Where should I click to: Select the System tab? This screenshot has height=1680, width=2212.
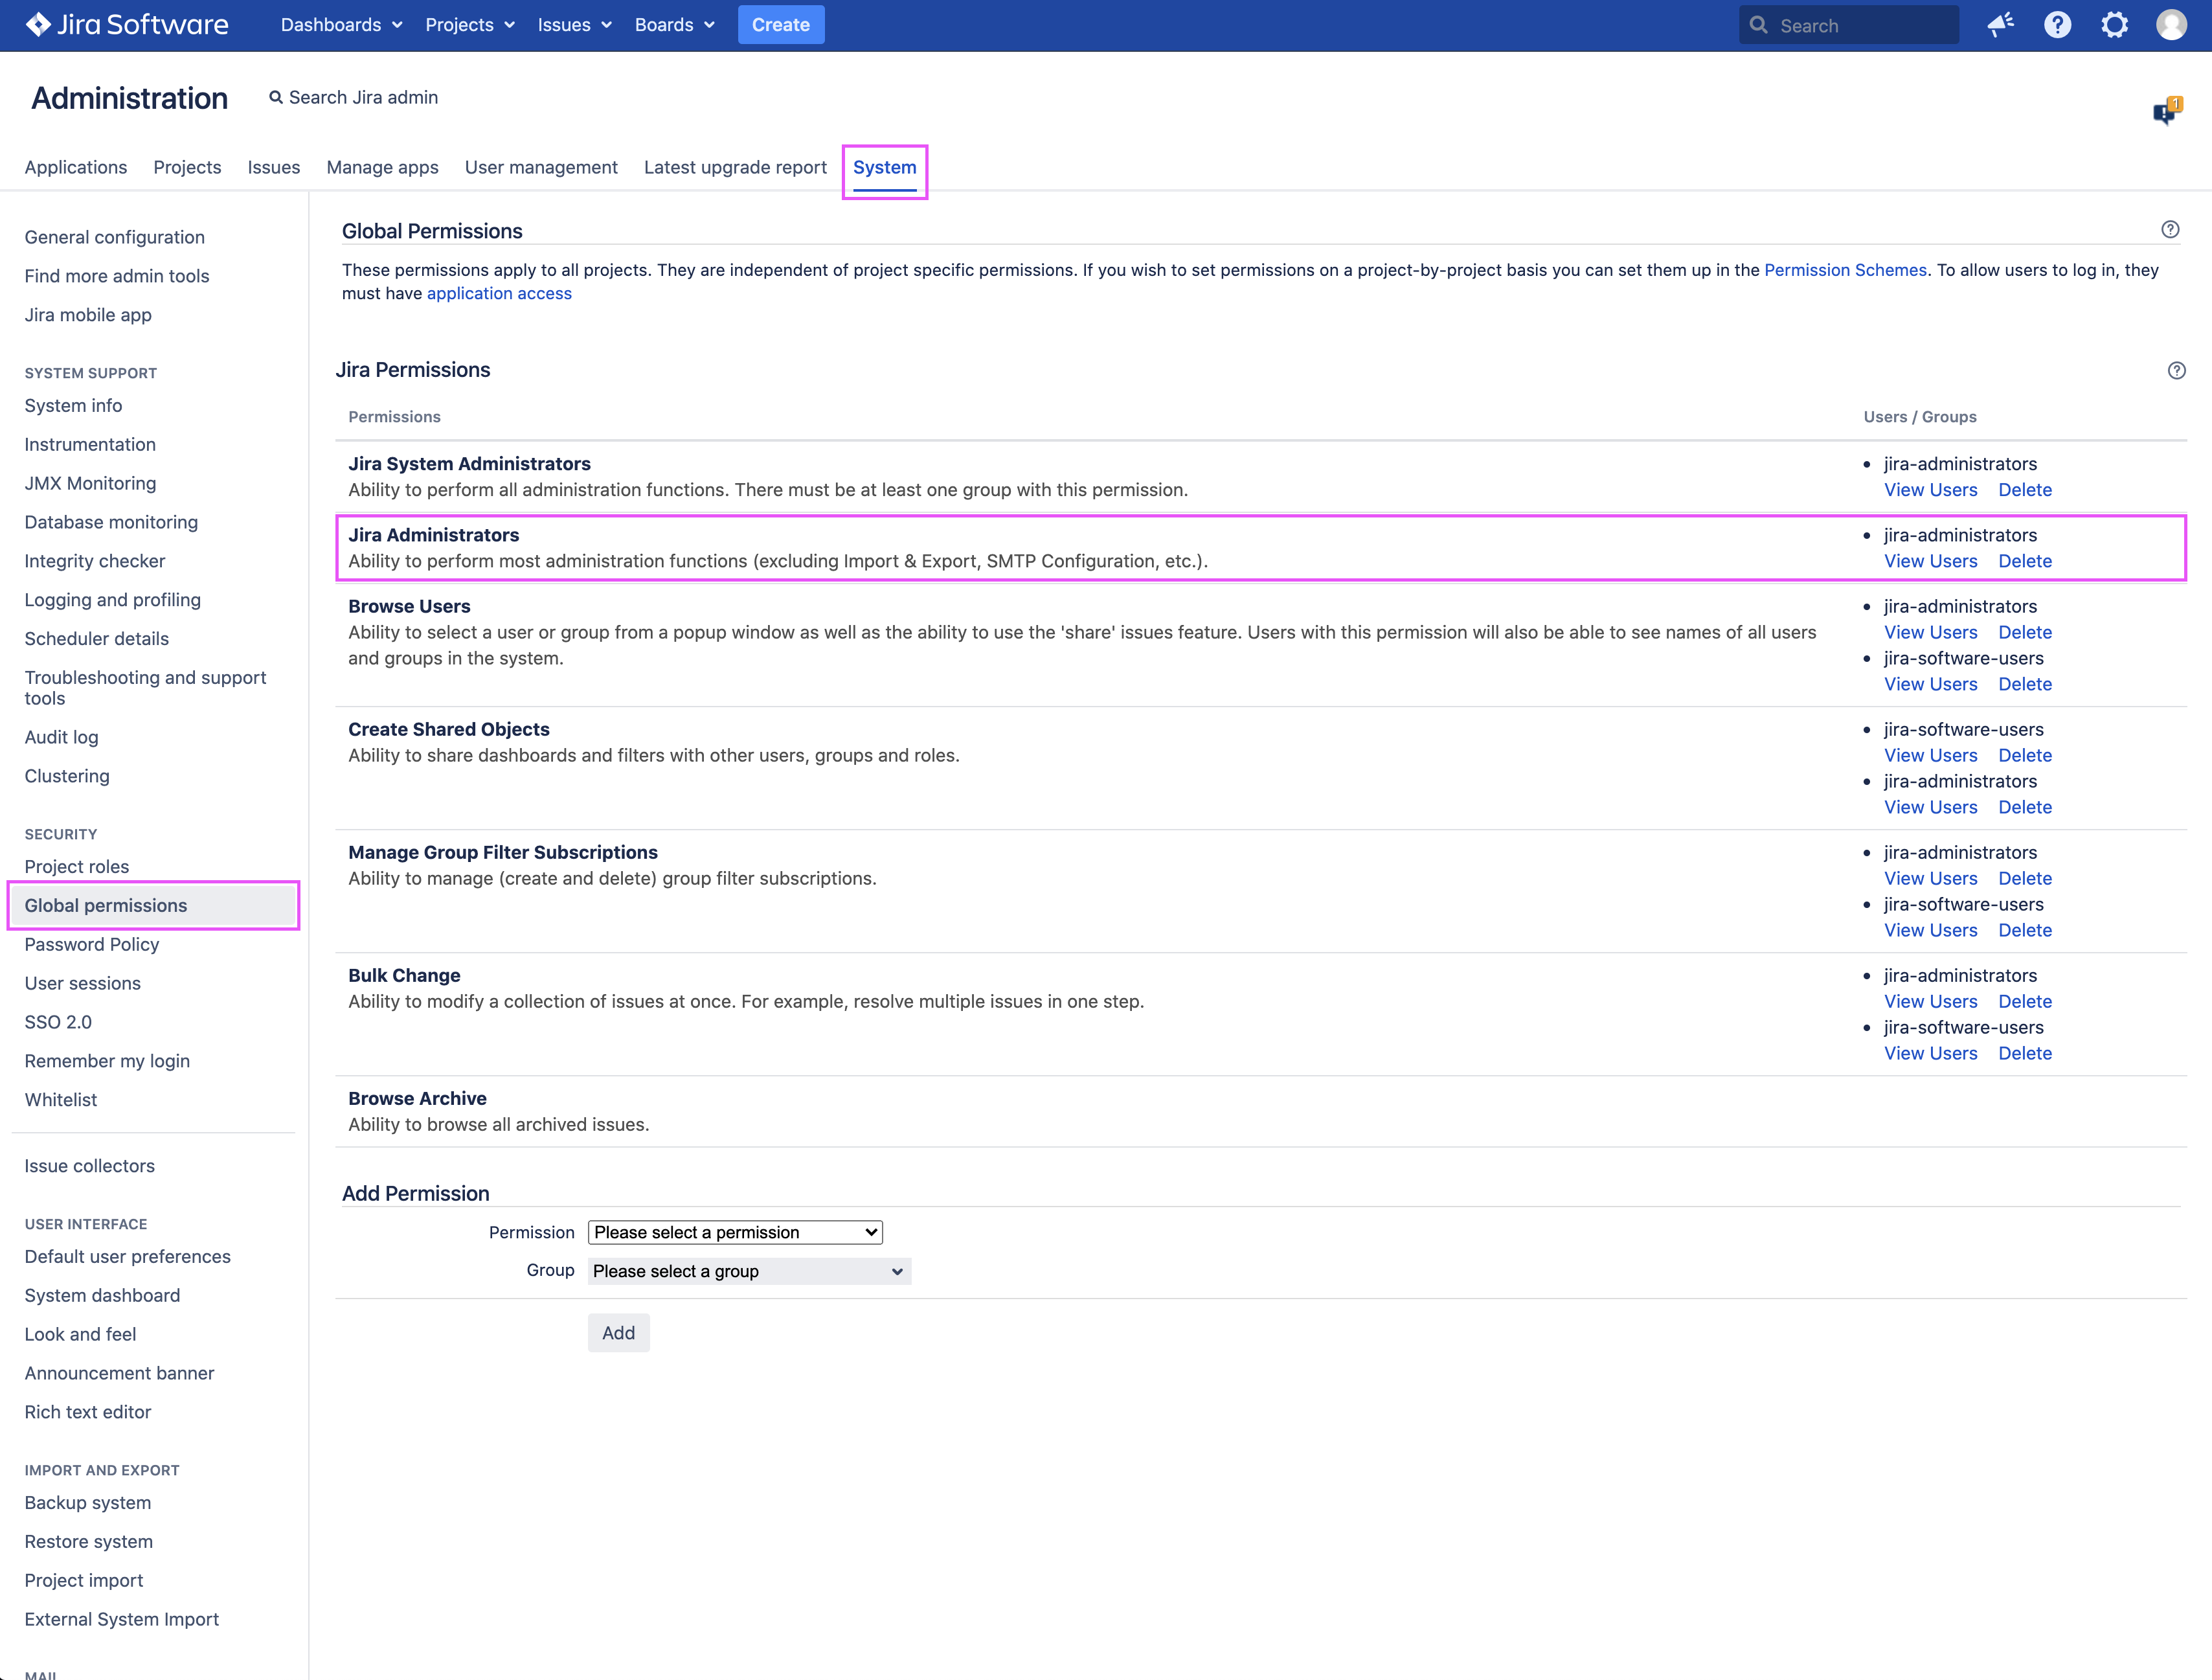(884, 168)
